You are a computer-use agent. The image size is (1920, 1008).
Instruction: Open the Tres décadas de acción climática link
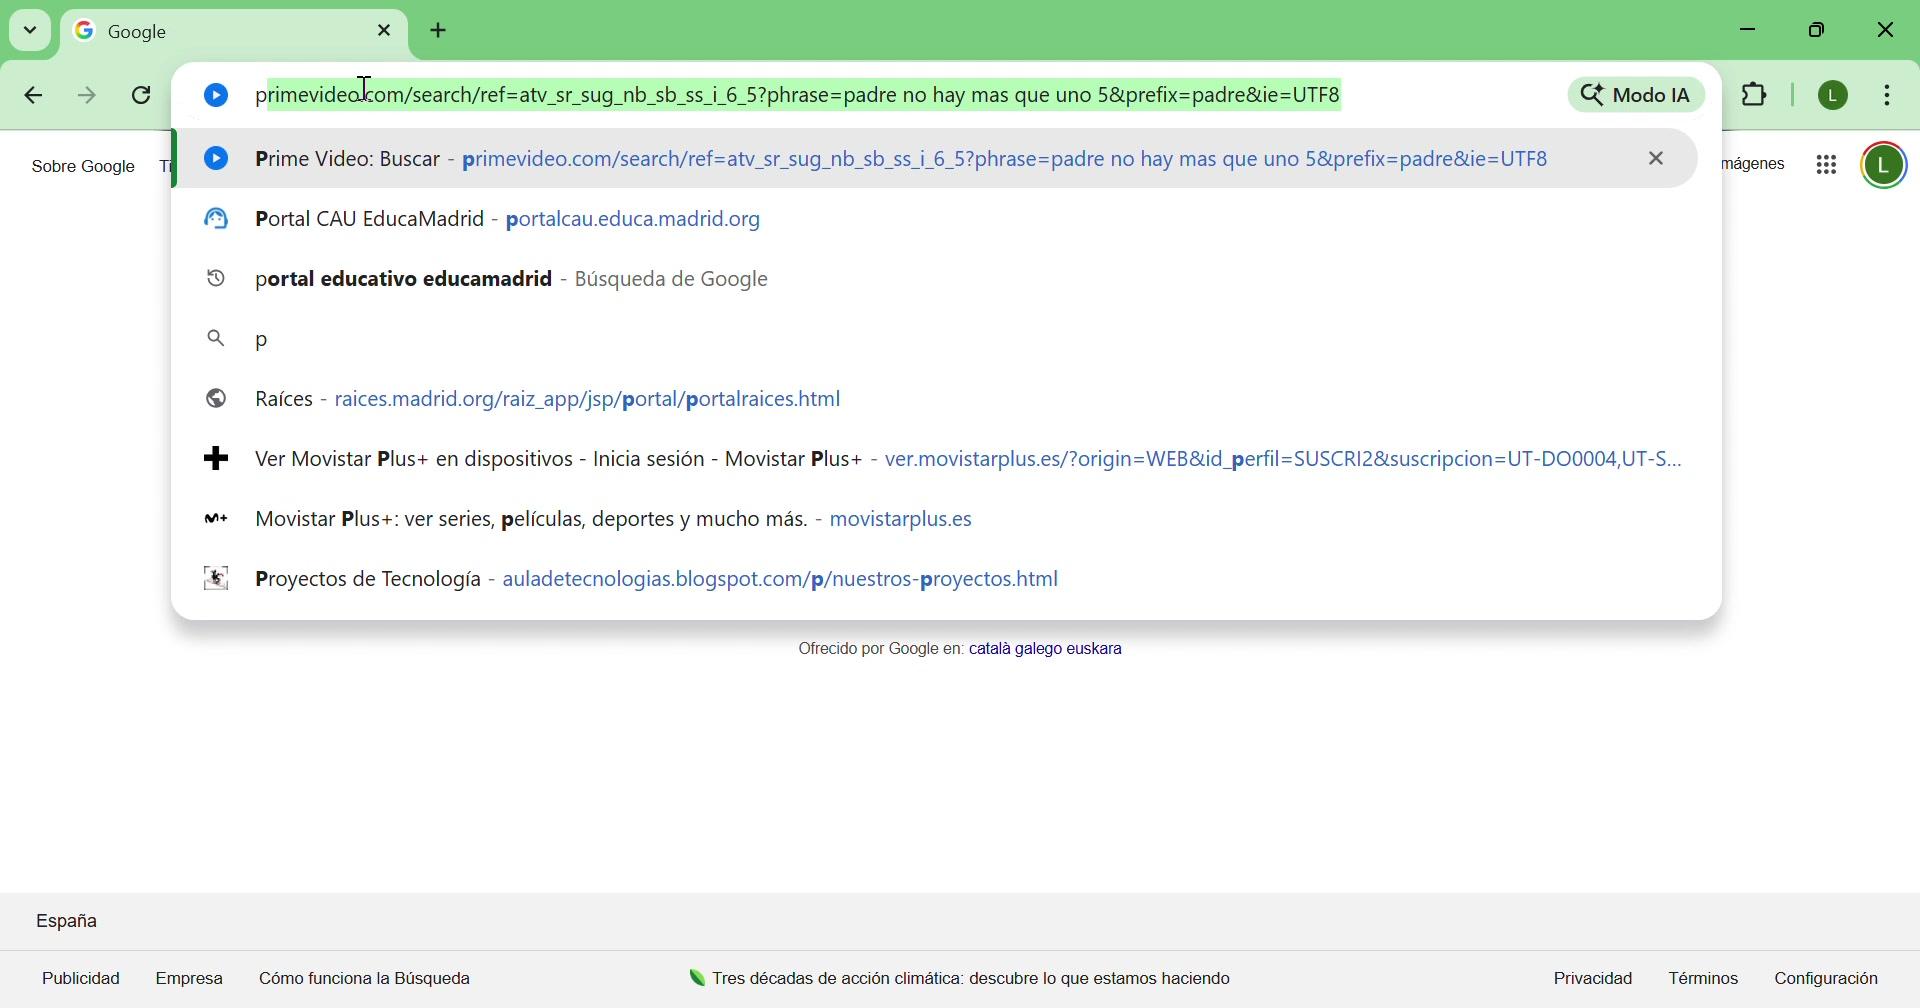960,979
